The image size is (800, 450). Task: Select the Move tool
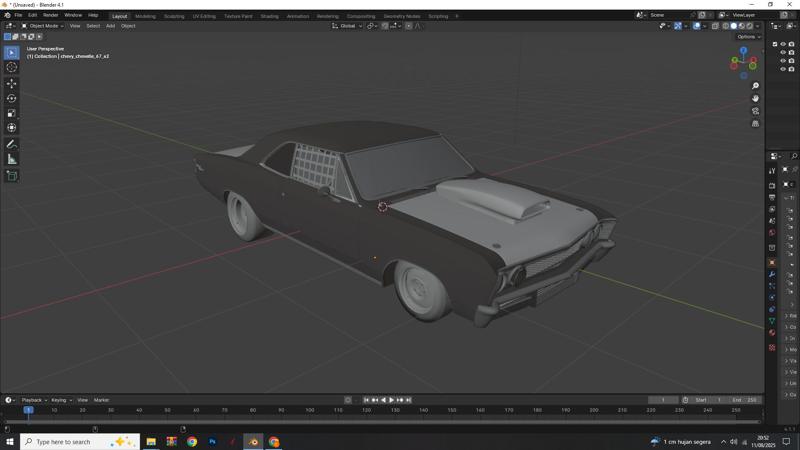click(x=12, y=83)
